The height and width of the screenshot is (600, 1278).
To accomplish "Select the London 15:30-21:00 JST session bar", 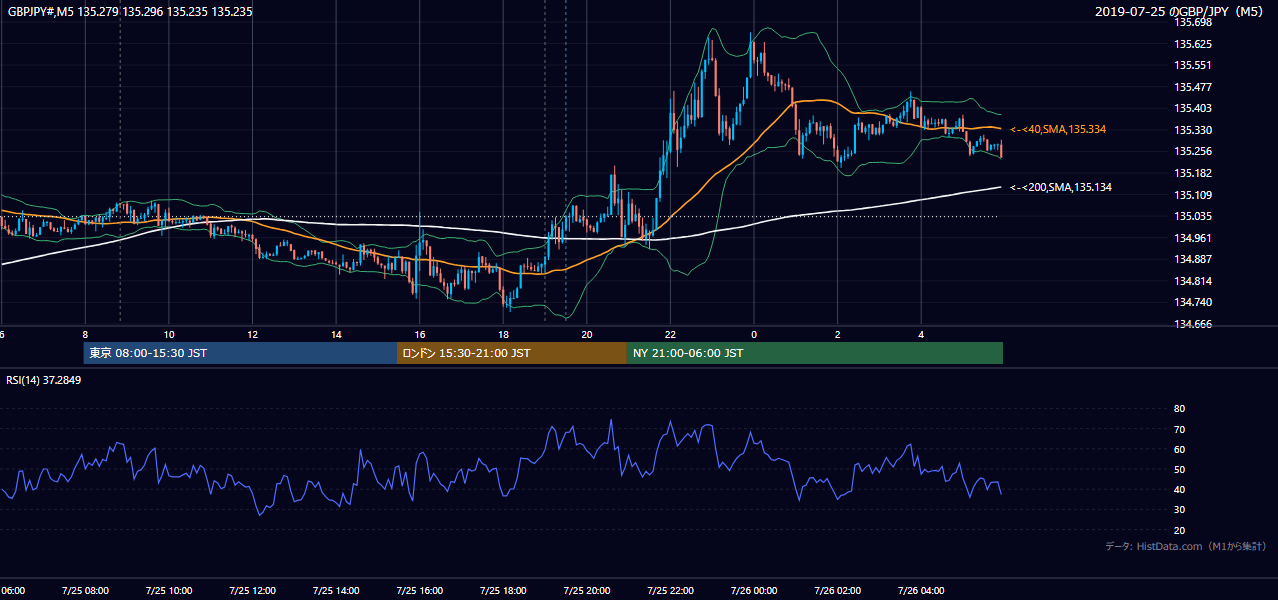I will [512, 353].
